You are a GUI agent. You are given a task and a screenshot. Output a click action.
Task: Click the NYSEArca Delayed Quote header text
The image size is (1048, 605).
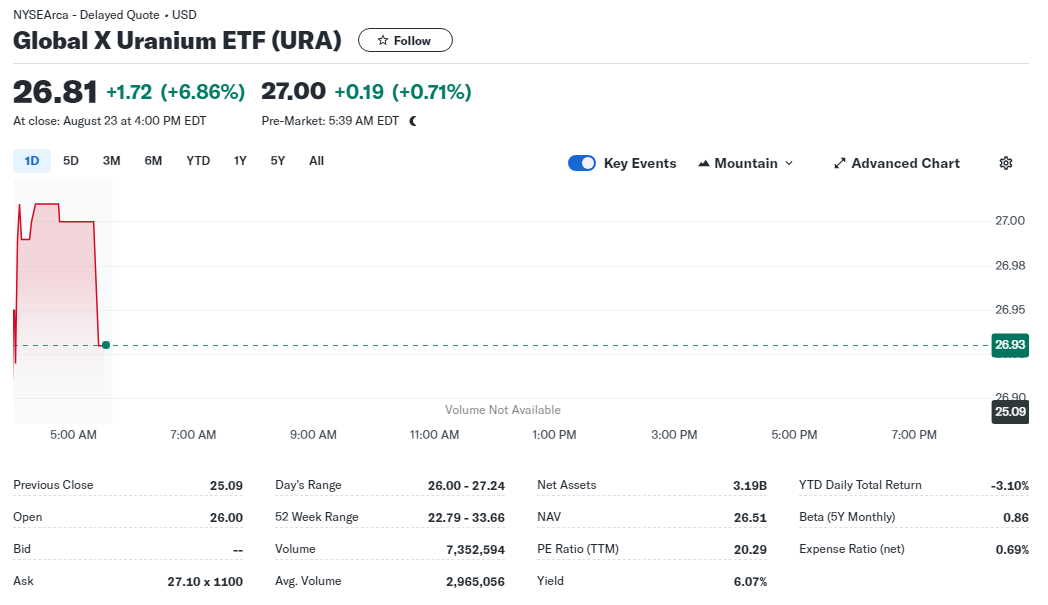105,15
